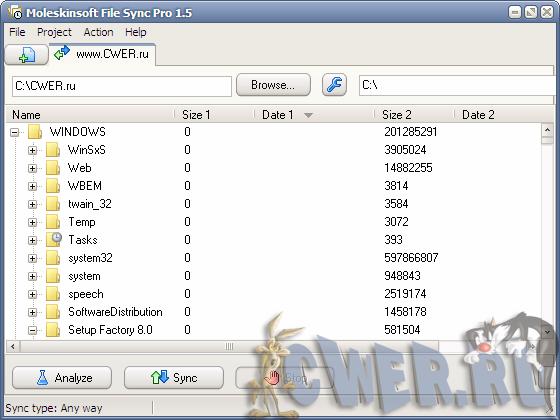Click the Web folder icon

[53, 168]
